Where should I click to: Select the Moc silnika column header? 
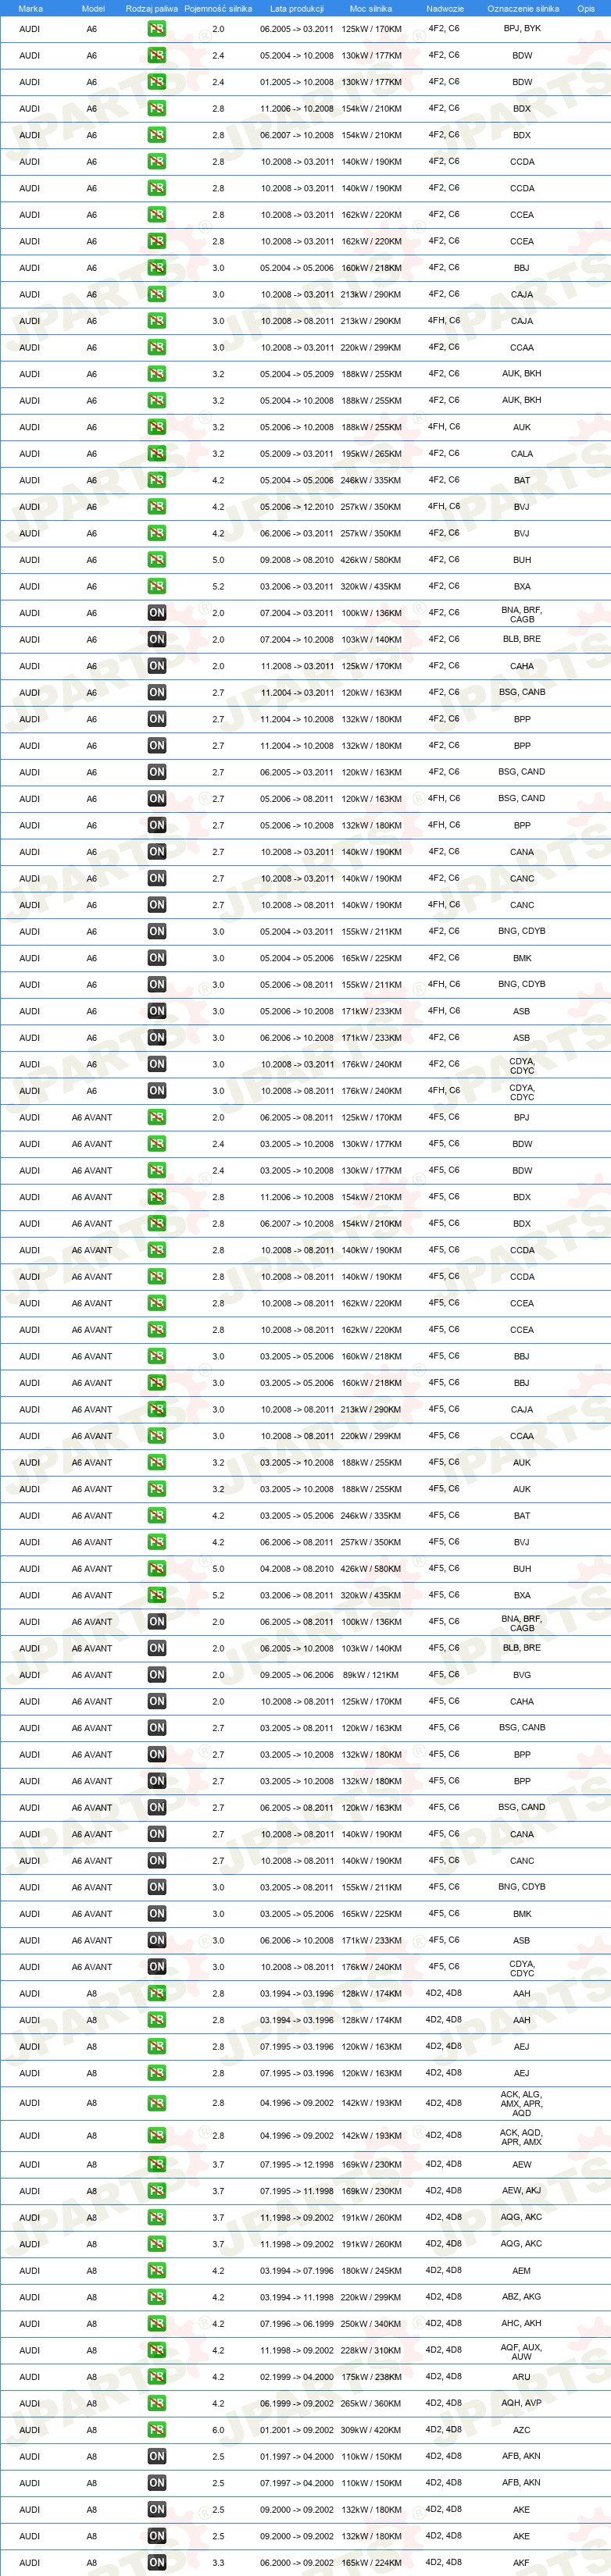pyautogui.click(x=371, y=8)
